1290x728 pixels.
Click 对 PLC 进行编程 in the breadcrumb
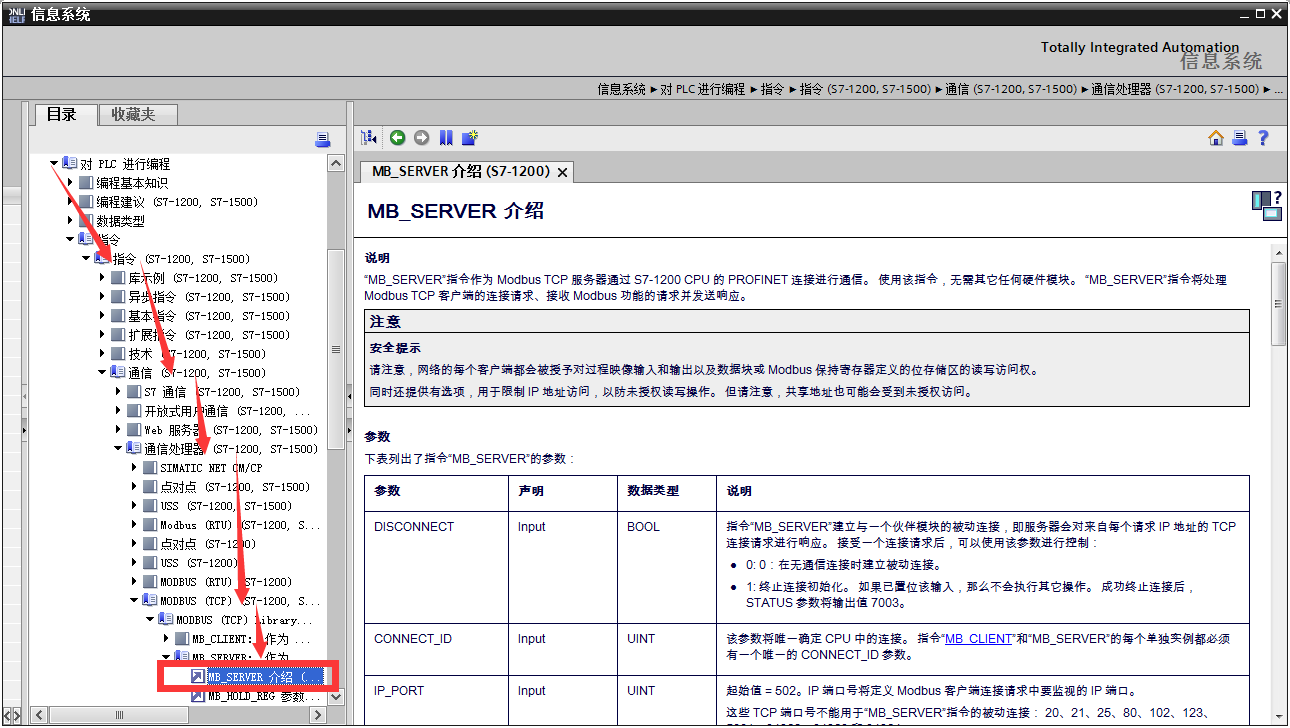pyautogui.click(x=703, y=89)
